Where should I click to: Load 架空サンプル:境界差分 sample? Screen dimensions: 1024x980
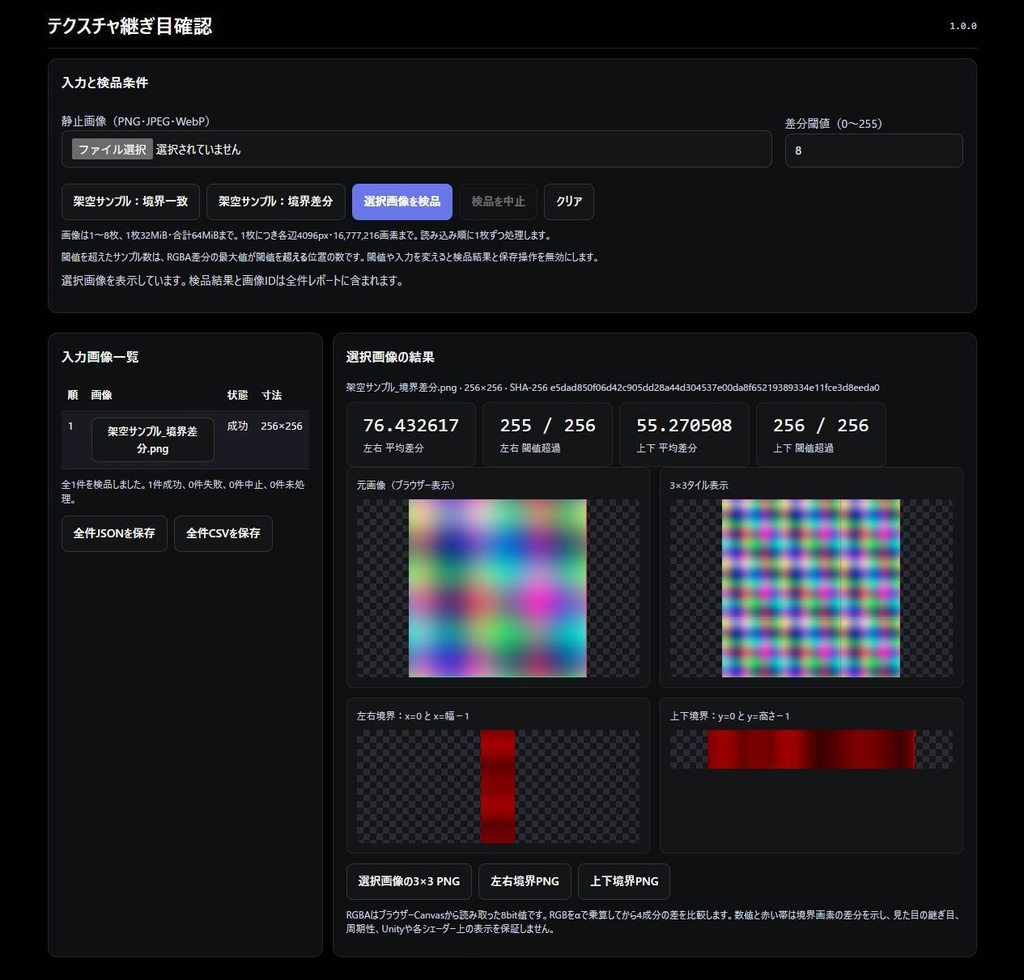[276, 202]
